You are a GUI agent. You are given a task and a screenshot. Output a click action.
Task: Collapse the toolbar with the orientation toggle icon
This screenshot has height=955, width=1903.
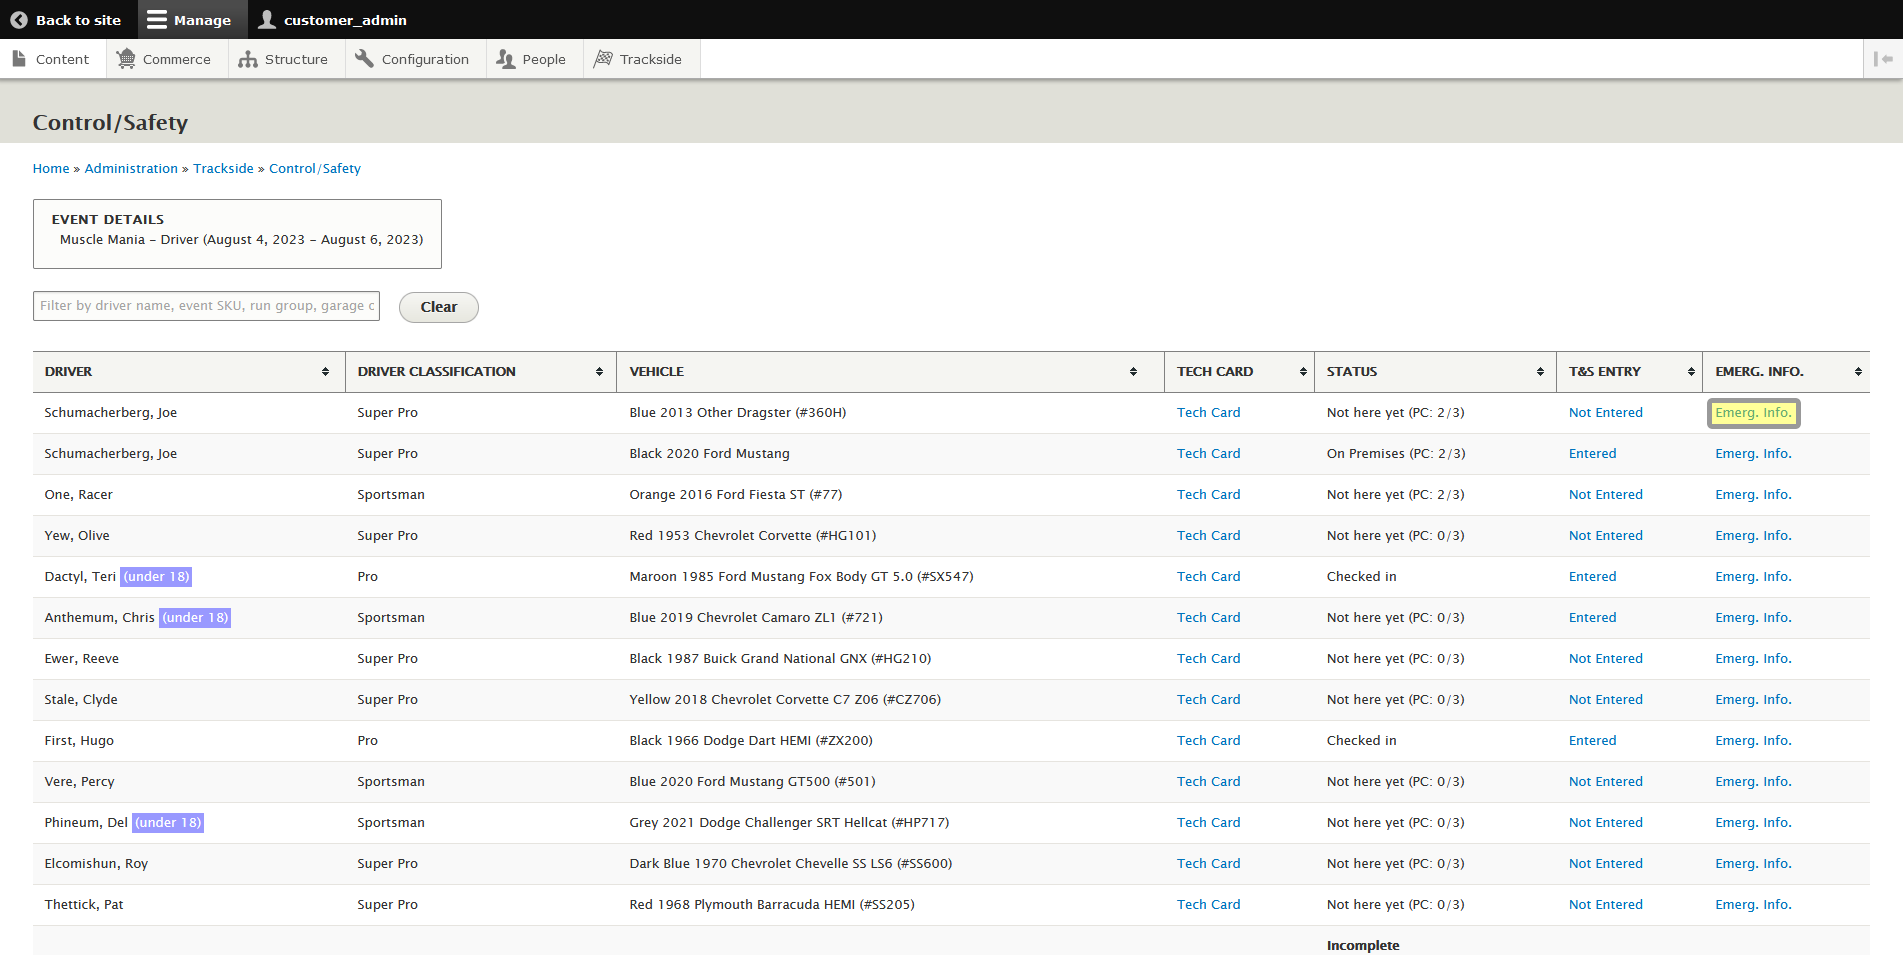[1883, 59]
